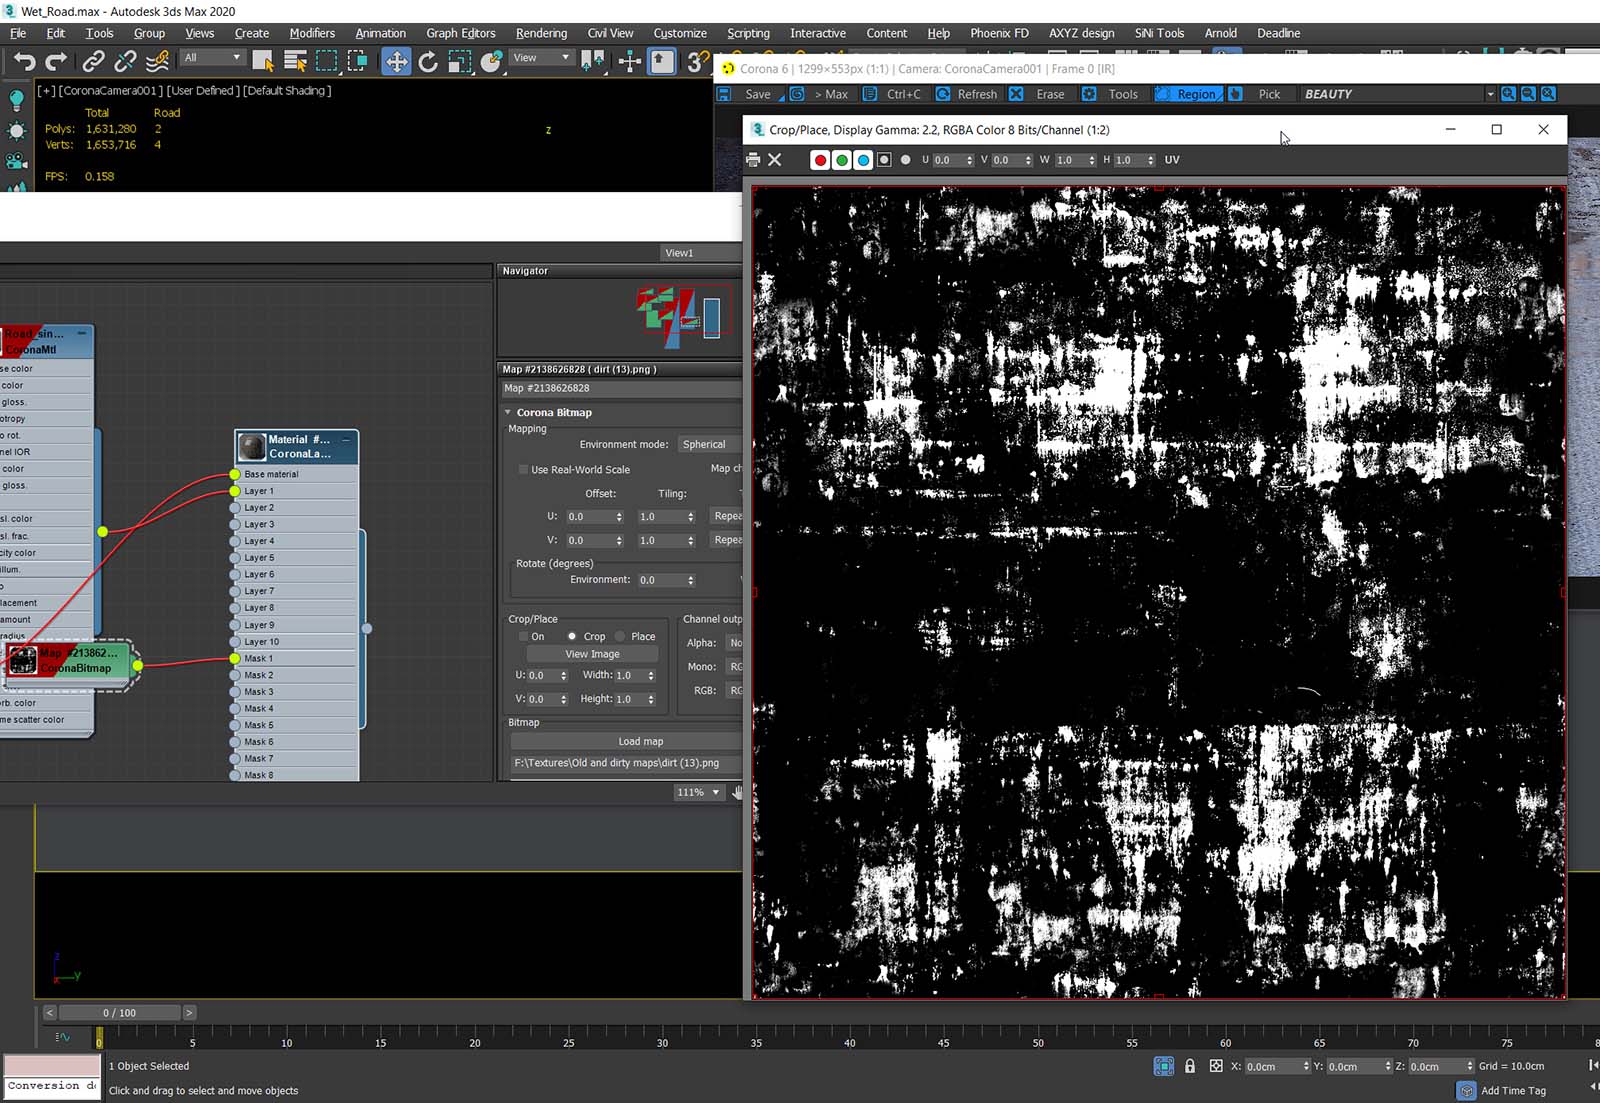Viewport: 1600px width, 1103px height.
Task: Click the Isolate Selection toggle icon
Action: tap(1164, 1066)
